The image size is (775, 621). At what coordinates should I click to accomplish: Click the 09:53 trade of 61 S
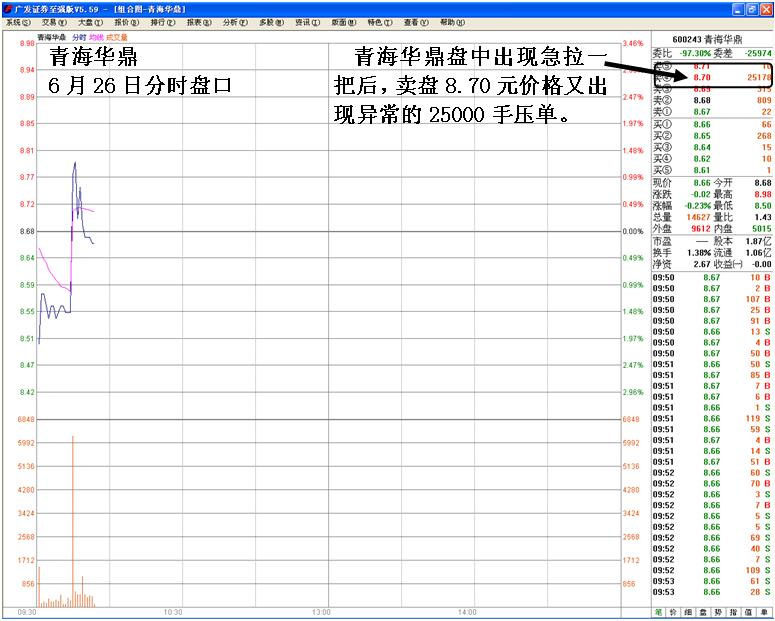point(712,581)
